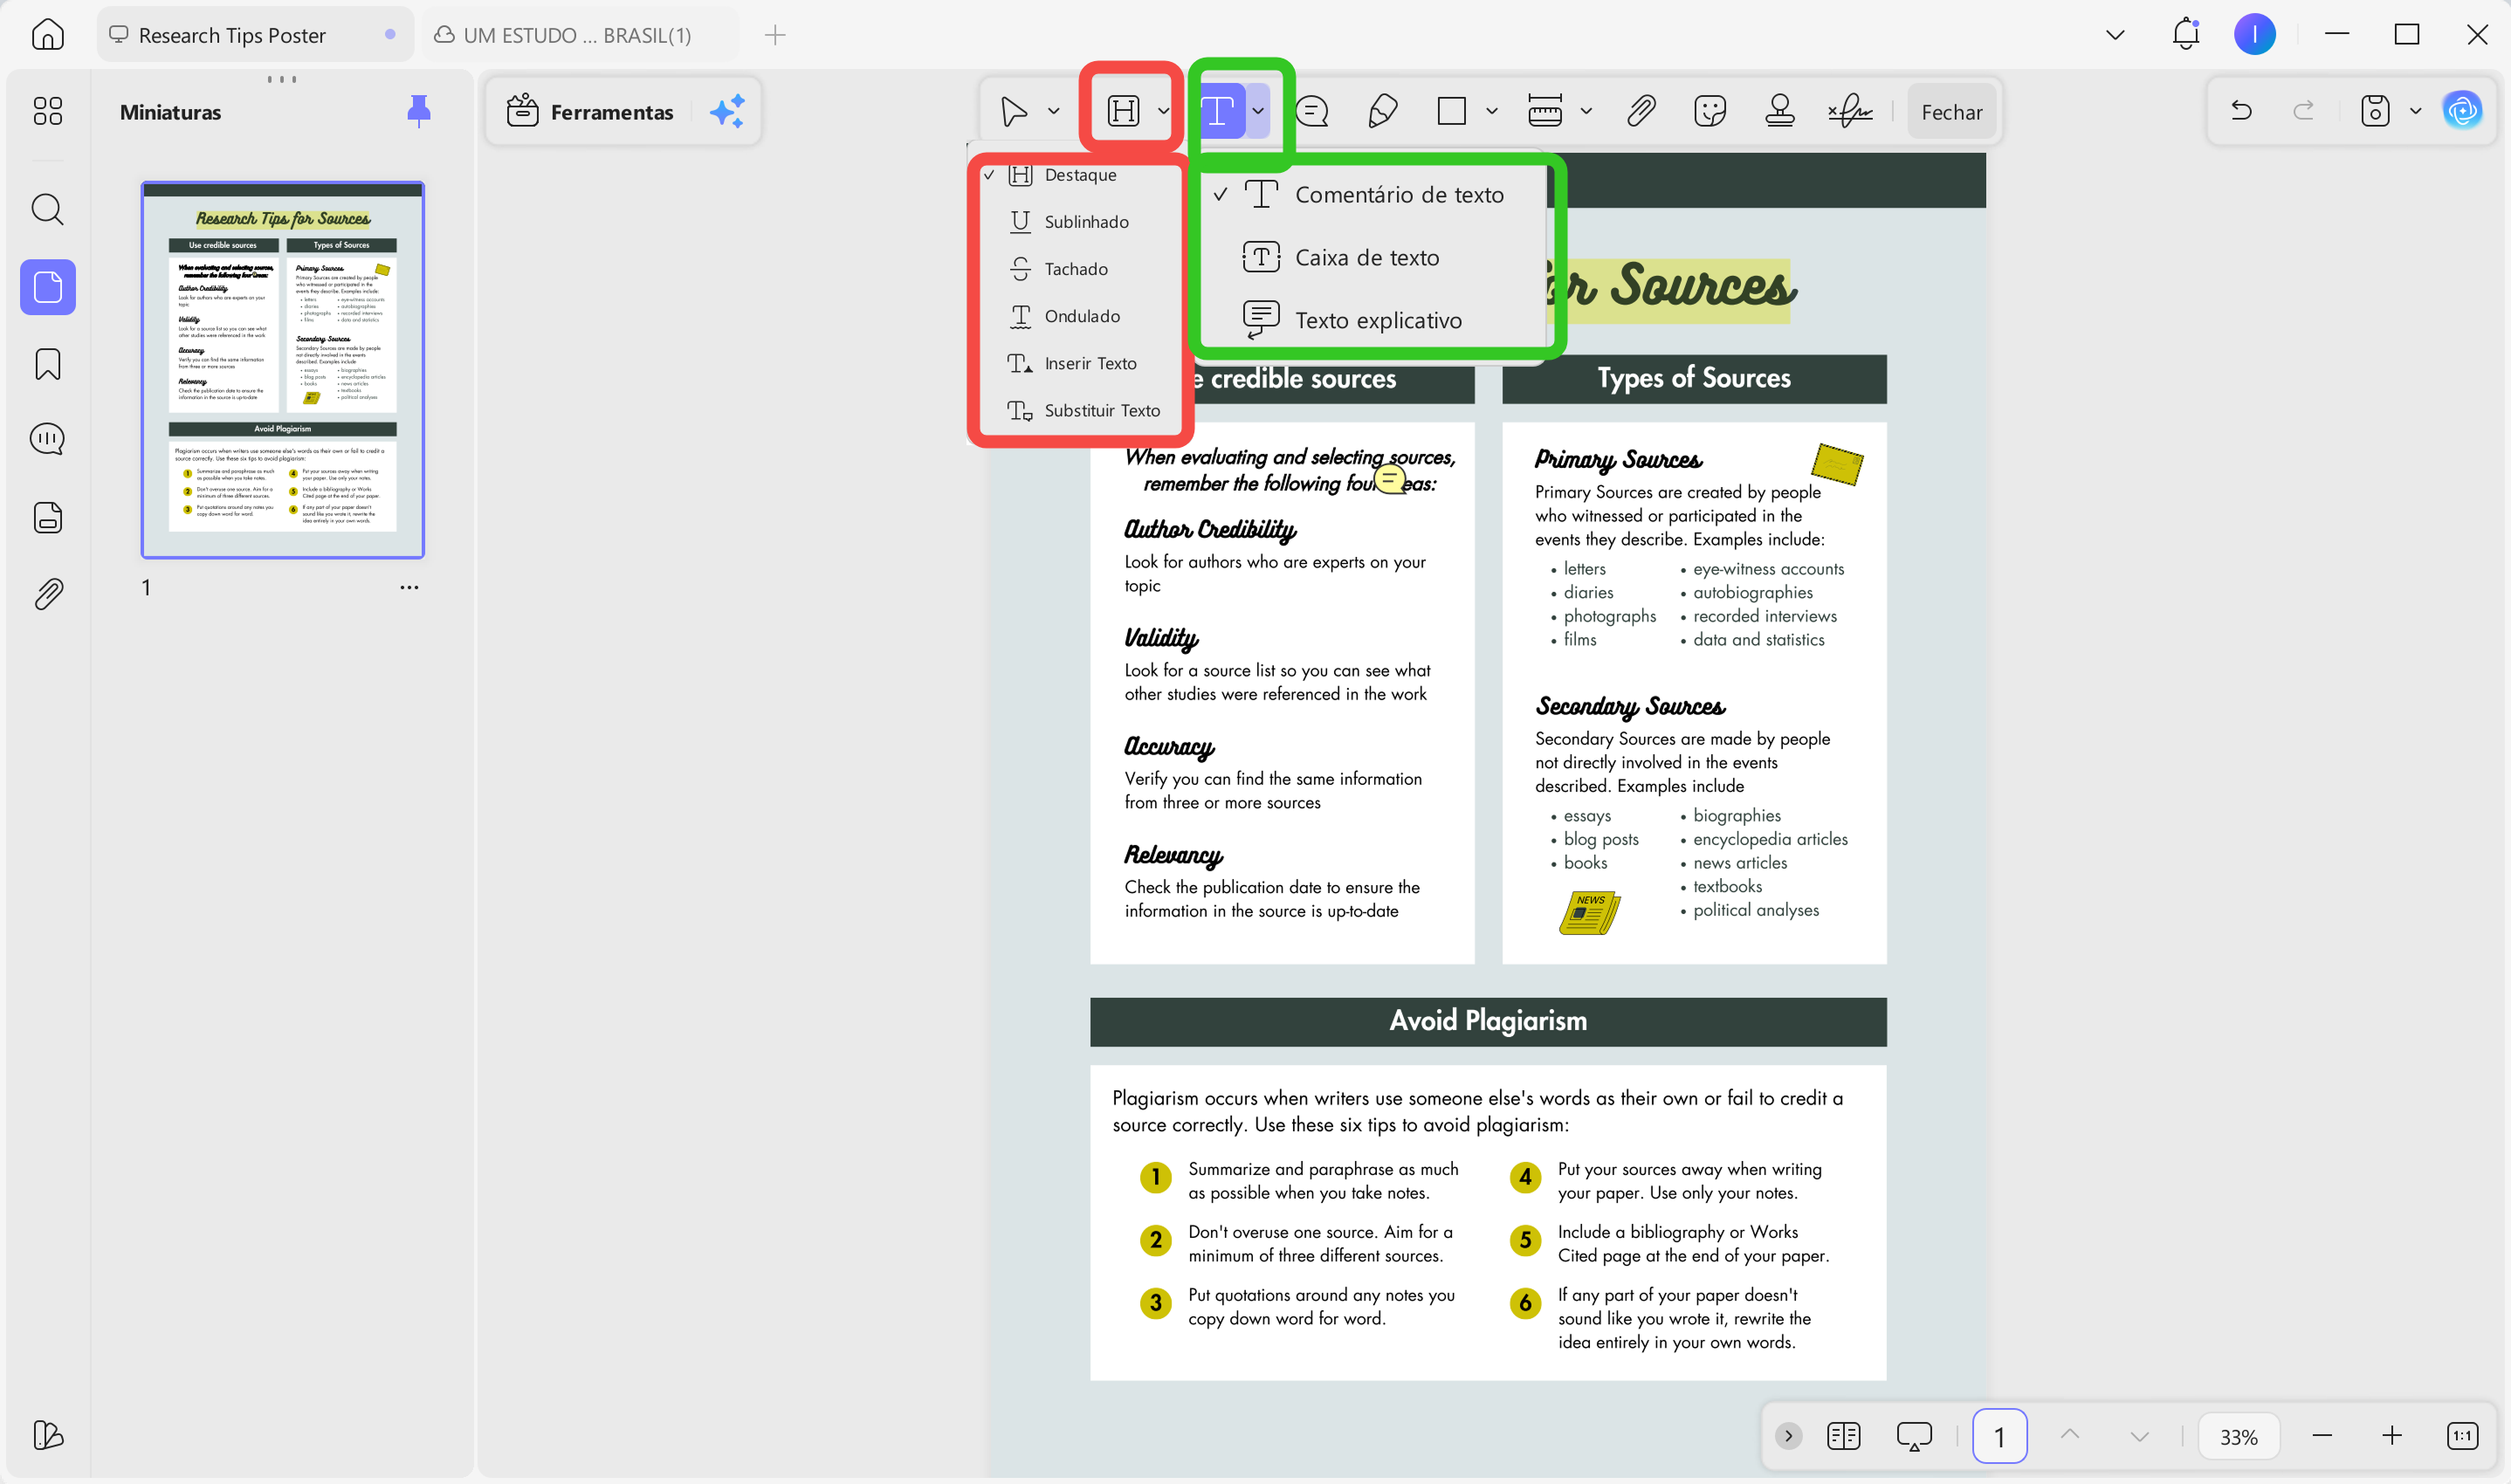Viewport: 2511px width, 1484px height.
Task: Open the tab list chevron in title bar
Action: pos(2115,34)
